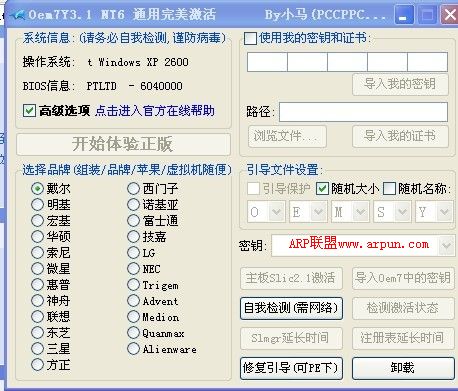
Task: Click the 导入我的密钥 button
Action: (x=400, y=84)
